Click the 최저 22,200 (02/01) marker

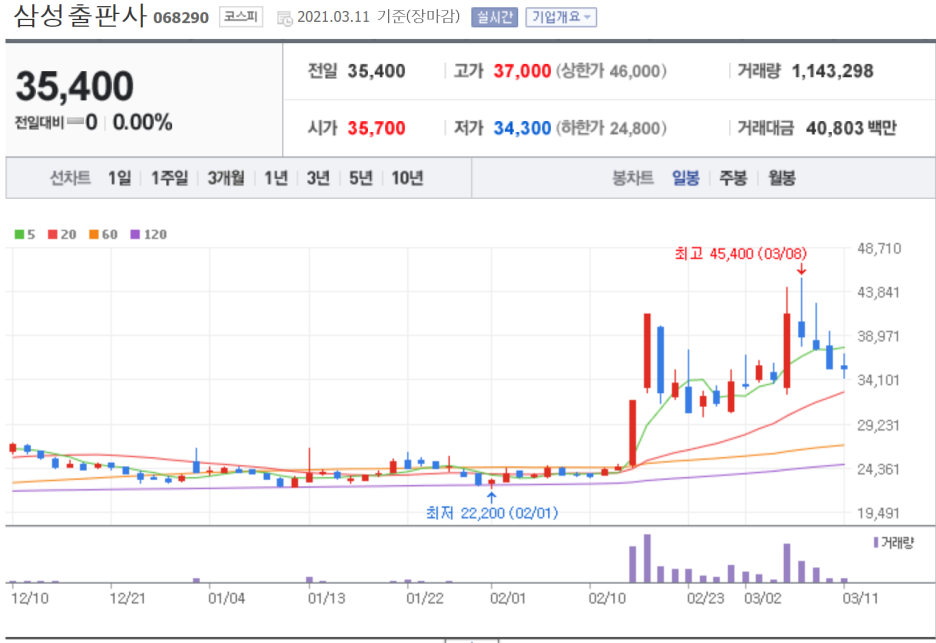(x=492, y=513)
